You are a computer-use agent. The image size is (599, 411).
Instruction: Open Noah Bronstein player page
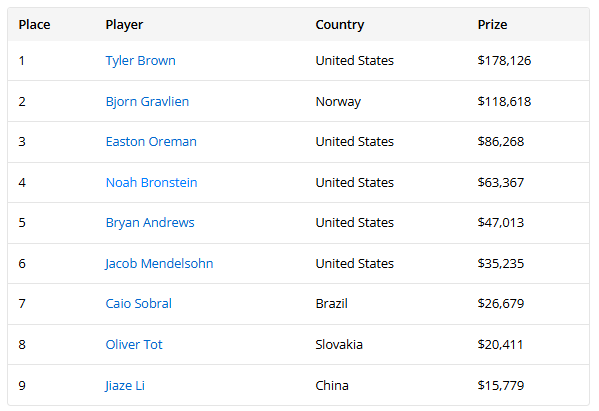tap(152, 183)
